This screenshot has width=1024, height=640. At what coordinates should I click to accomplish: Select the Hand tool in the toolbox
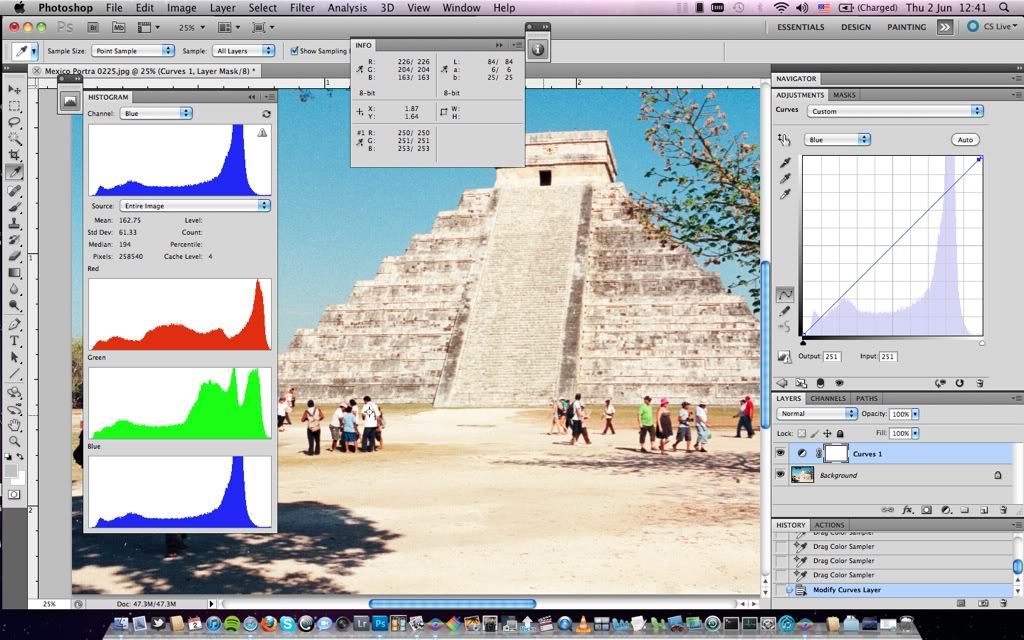click(x=15, y=424)
